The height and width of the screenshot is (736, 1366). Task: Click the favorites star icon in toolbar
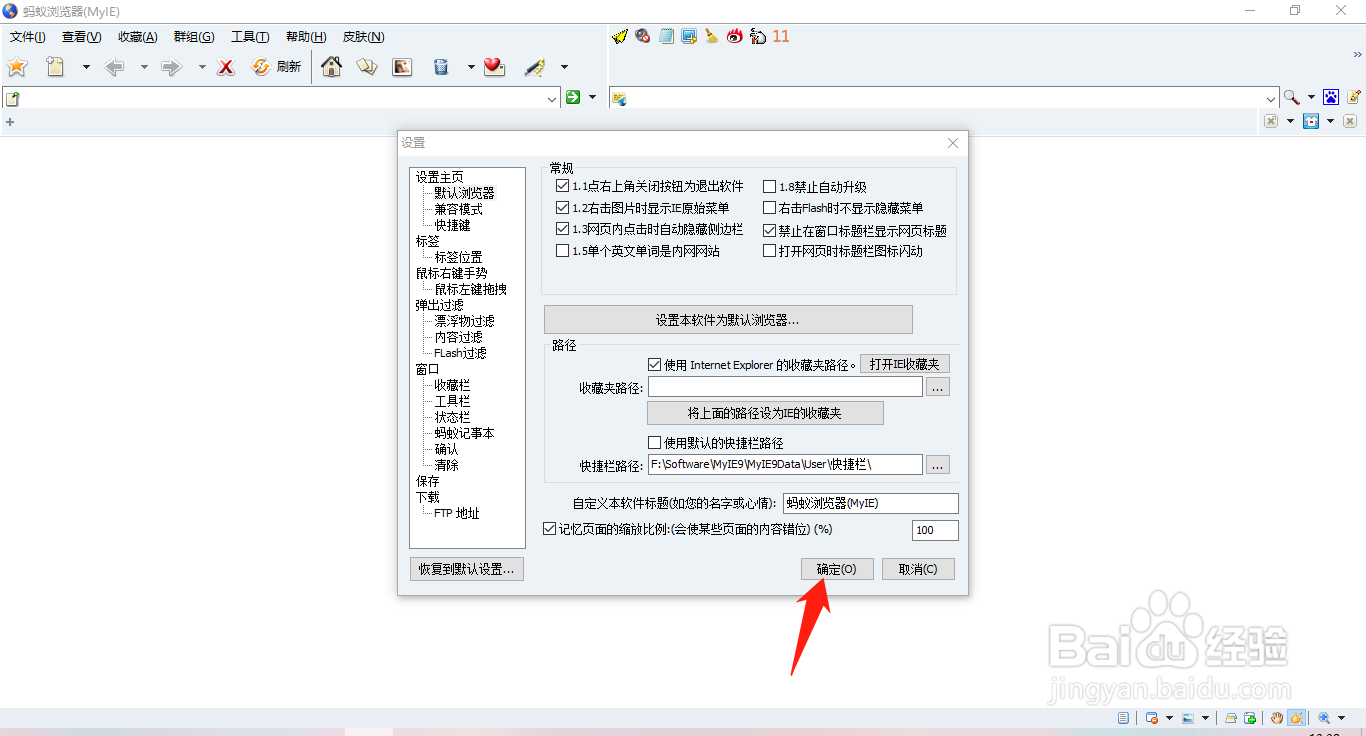(17, 67)
